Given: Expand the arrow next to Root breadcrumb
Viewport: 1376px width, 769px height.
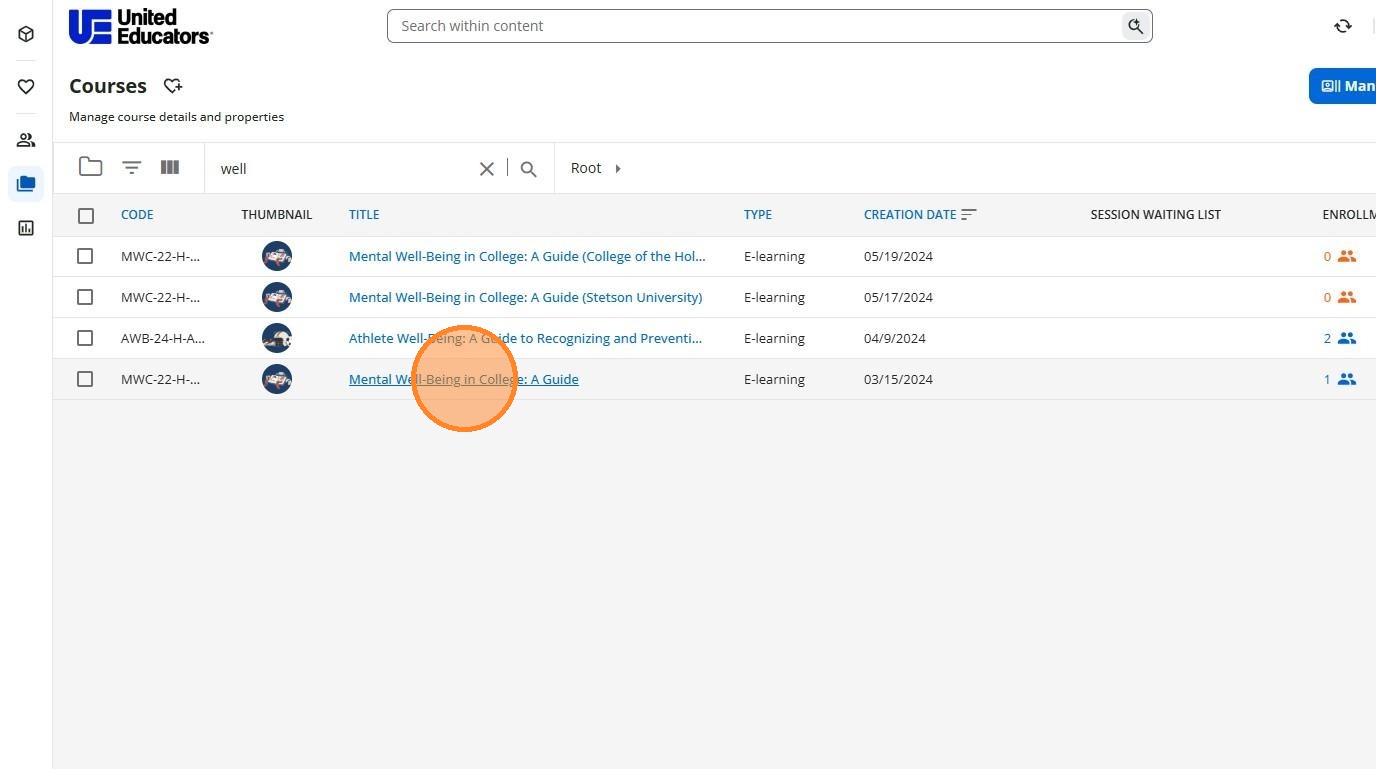Looking at the screenshot, I should (618, 168).
